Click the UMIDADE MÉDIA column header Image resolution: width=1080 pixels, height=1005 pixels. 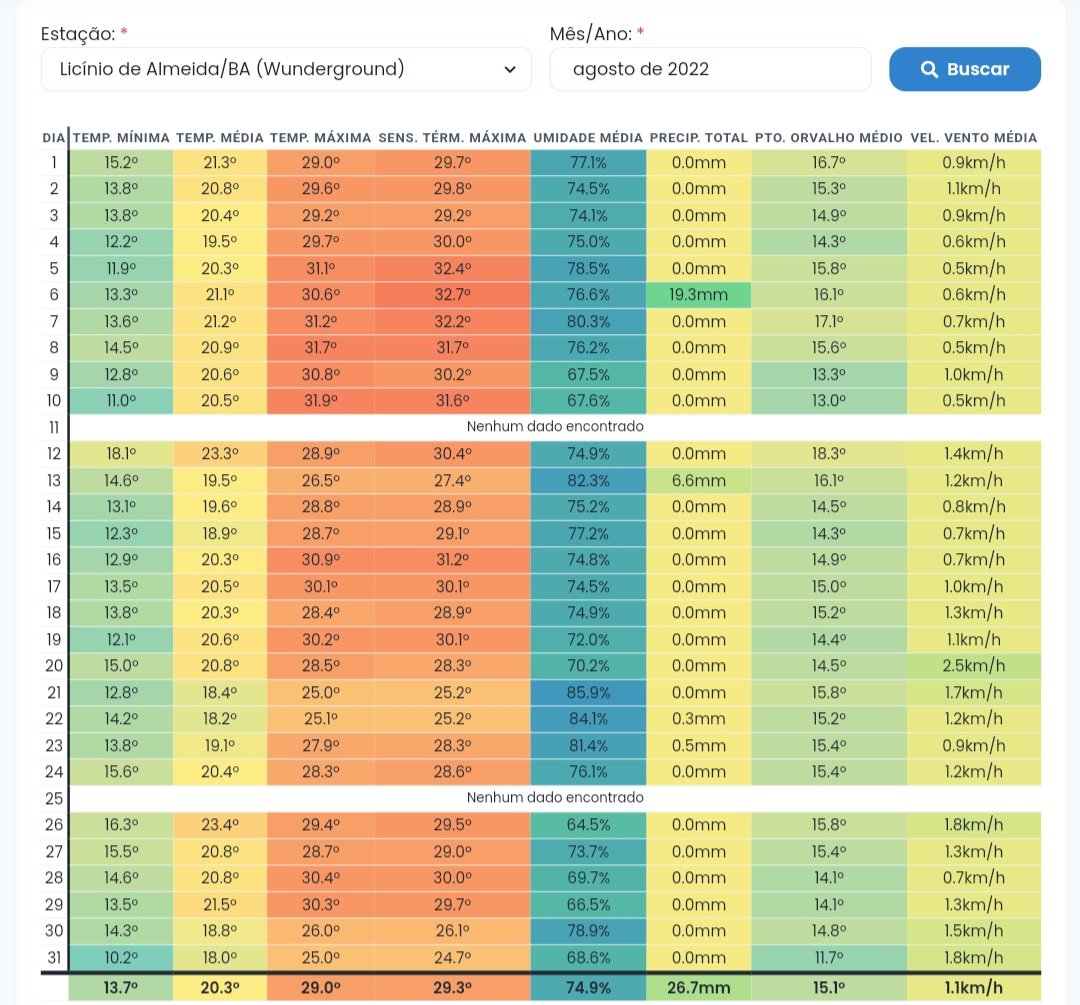(588, 138)
